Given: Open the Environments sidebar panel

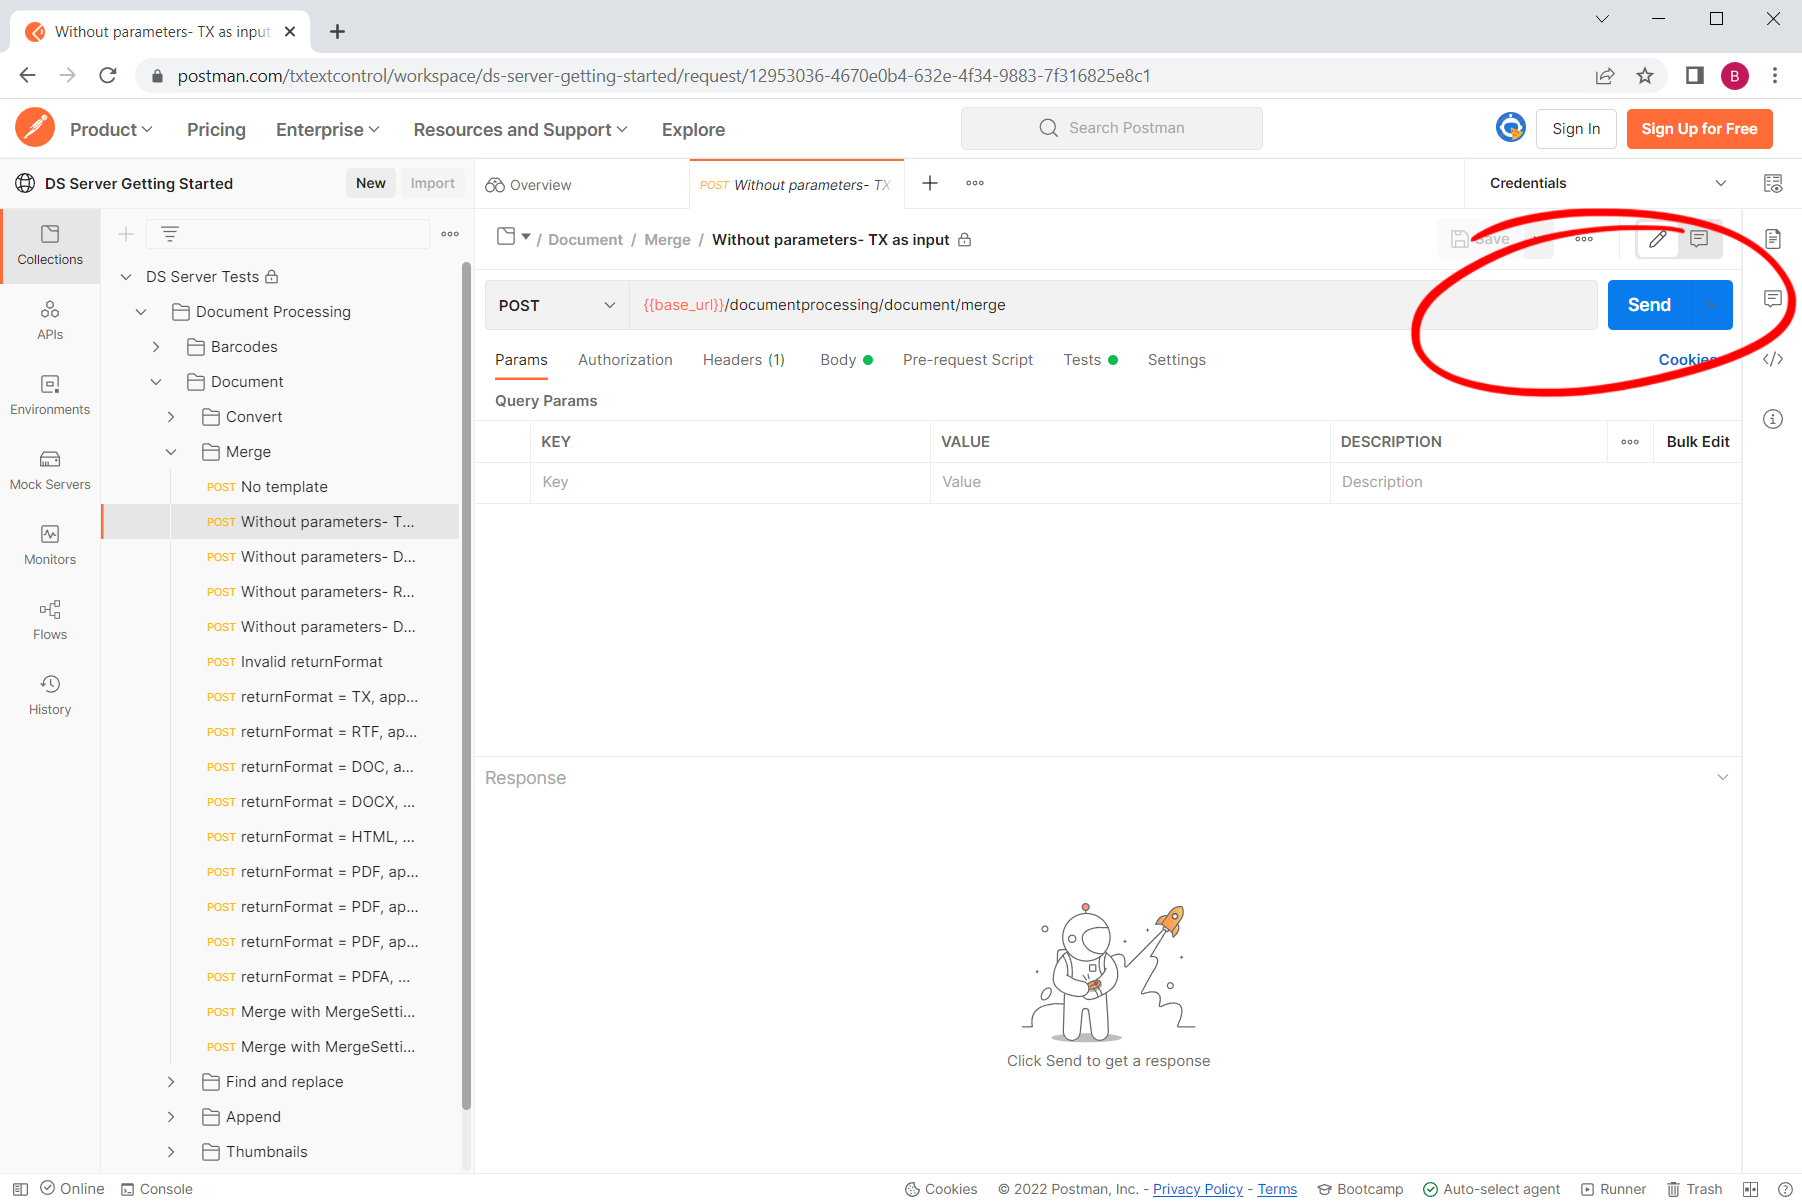Looking at the screenshot, I should 50,396.
